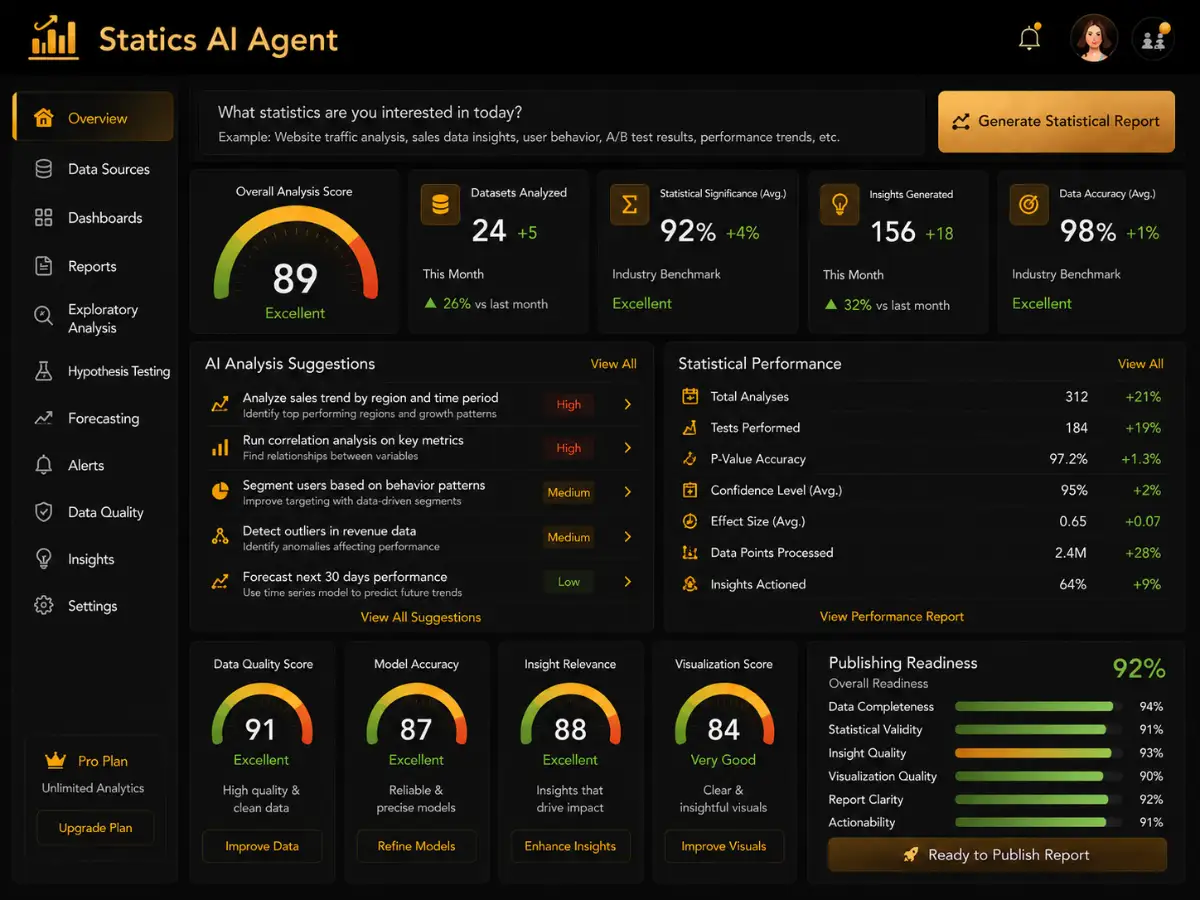Select the Datasets Analyzed database icon
This screenshot has height=900, width=1200.
click(x=440, y=204)
